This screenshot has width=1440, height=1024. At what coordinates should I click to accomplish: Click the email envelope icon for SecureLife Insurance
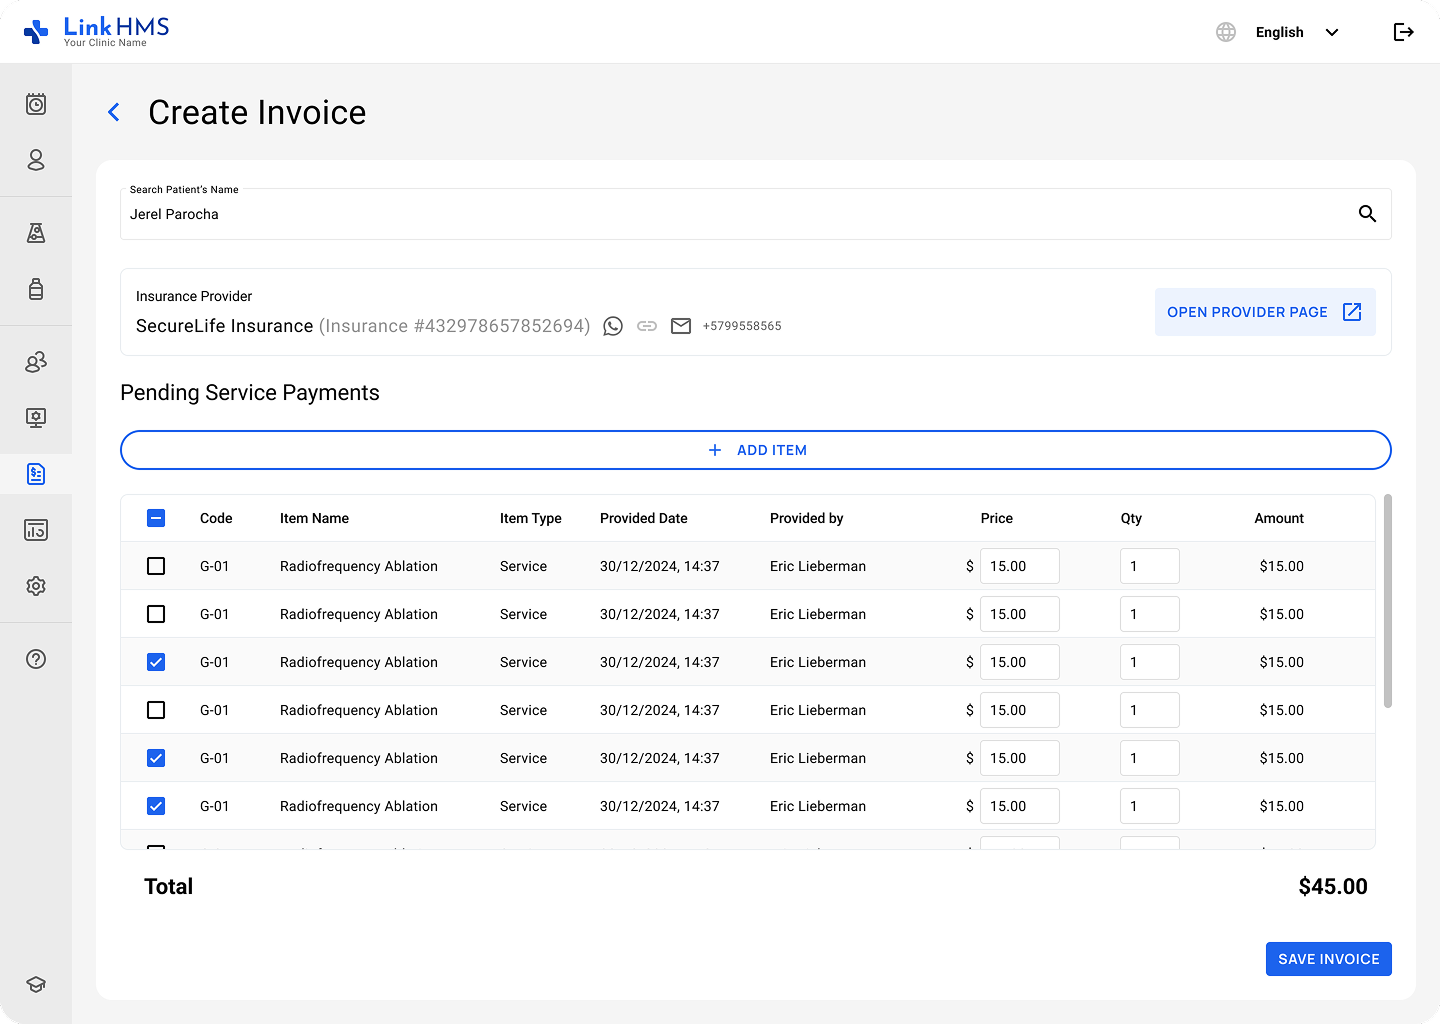tap(681, 326)
